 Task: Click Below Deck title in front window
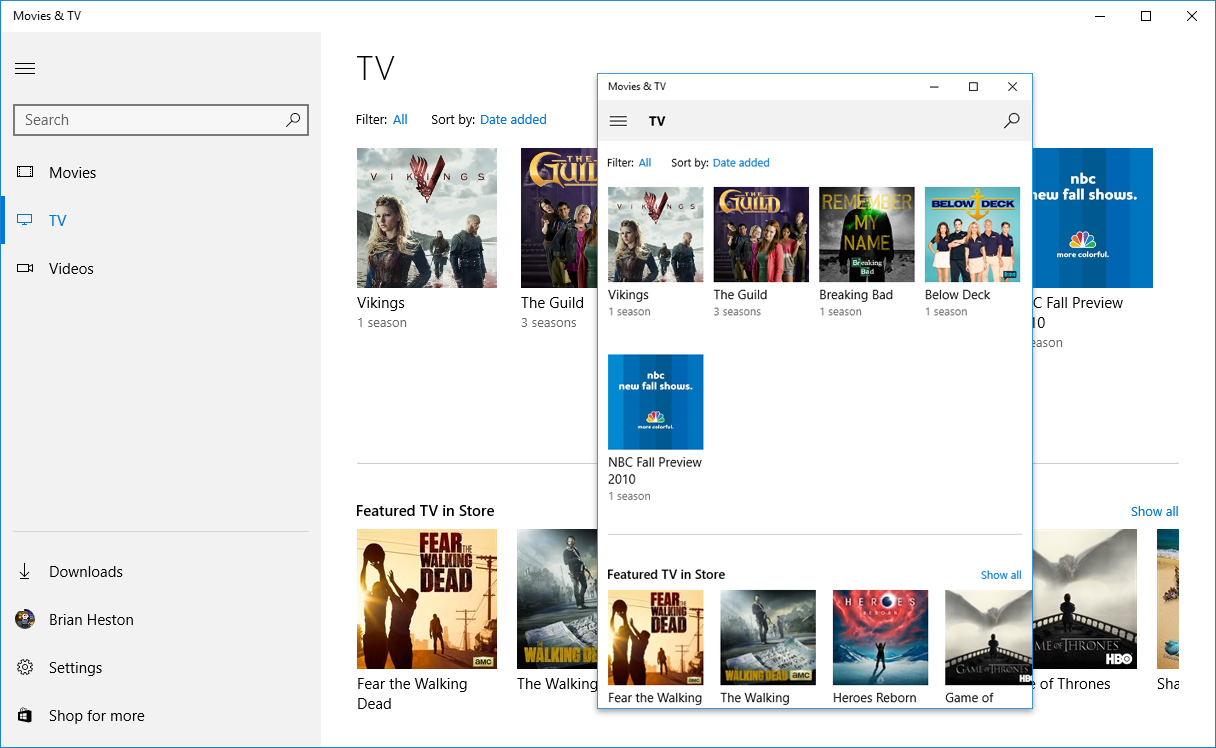[x=958, y=295]
